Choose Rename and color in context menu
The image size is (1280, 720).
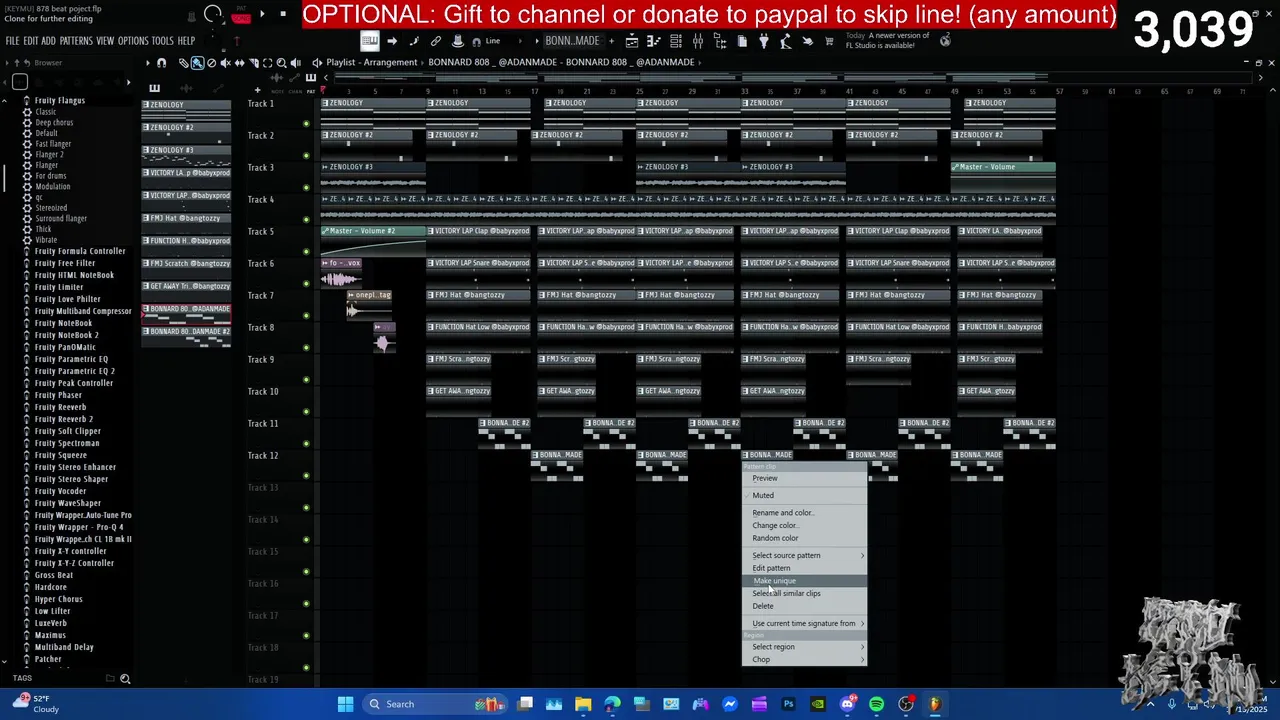point(804,513)
